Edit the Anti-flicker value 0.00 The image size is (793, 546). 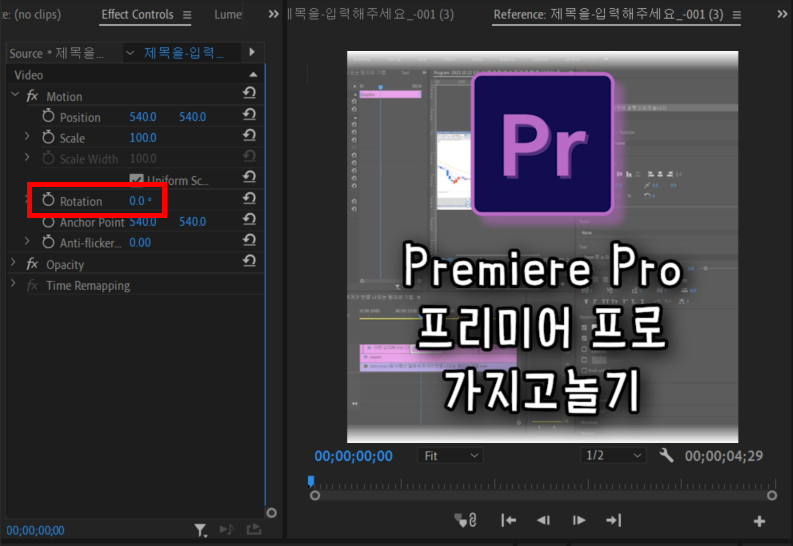pyautogui.click(x=140, y=243)
